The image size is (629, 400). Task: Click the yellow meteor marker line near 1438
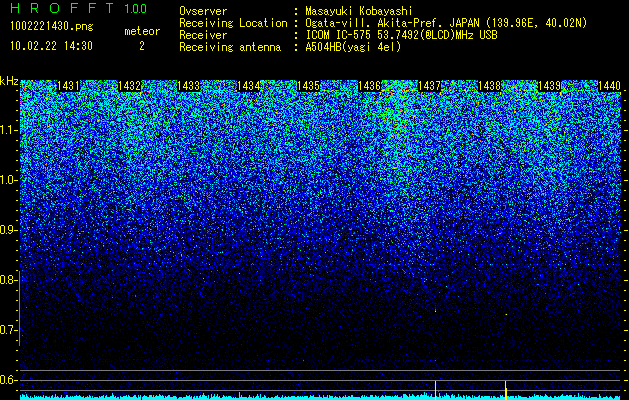pos(505,390)
